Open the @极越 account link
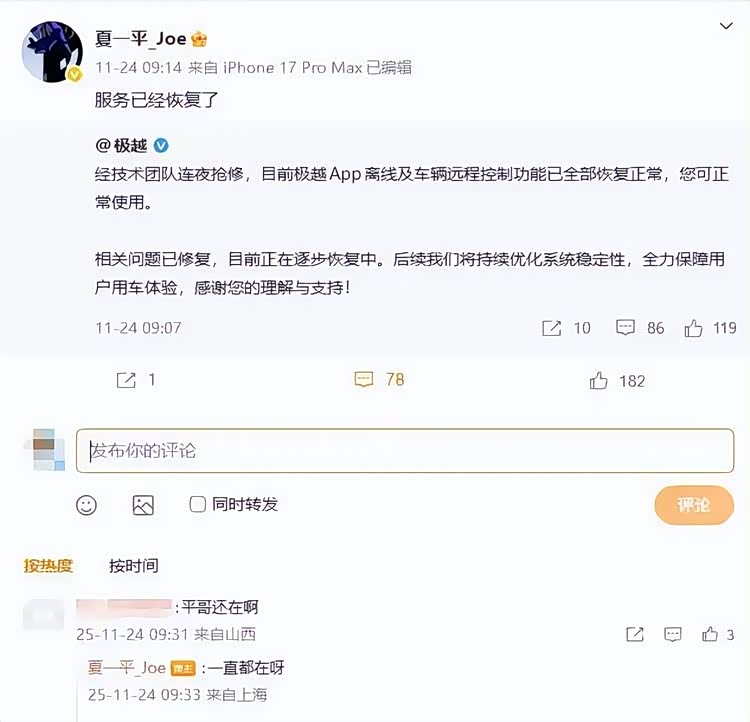Image resolution: width=750 pixels, height=722 pixels. (121, 145)
